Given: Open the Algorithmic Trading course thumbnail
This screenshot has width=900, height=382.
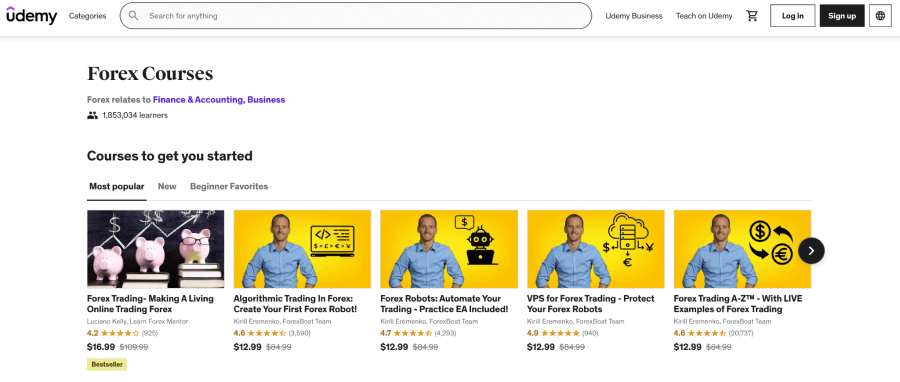Looking at the screenshot, I should click(x=302, y=249).
